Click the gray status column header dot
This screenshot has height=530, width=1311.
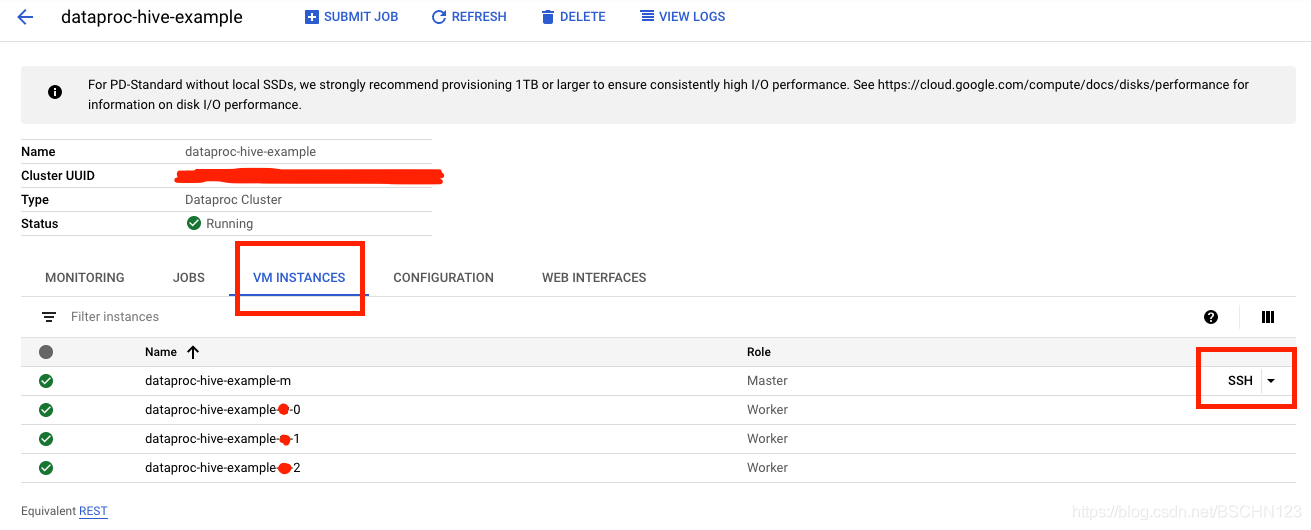(46, 352)
